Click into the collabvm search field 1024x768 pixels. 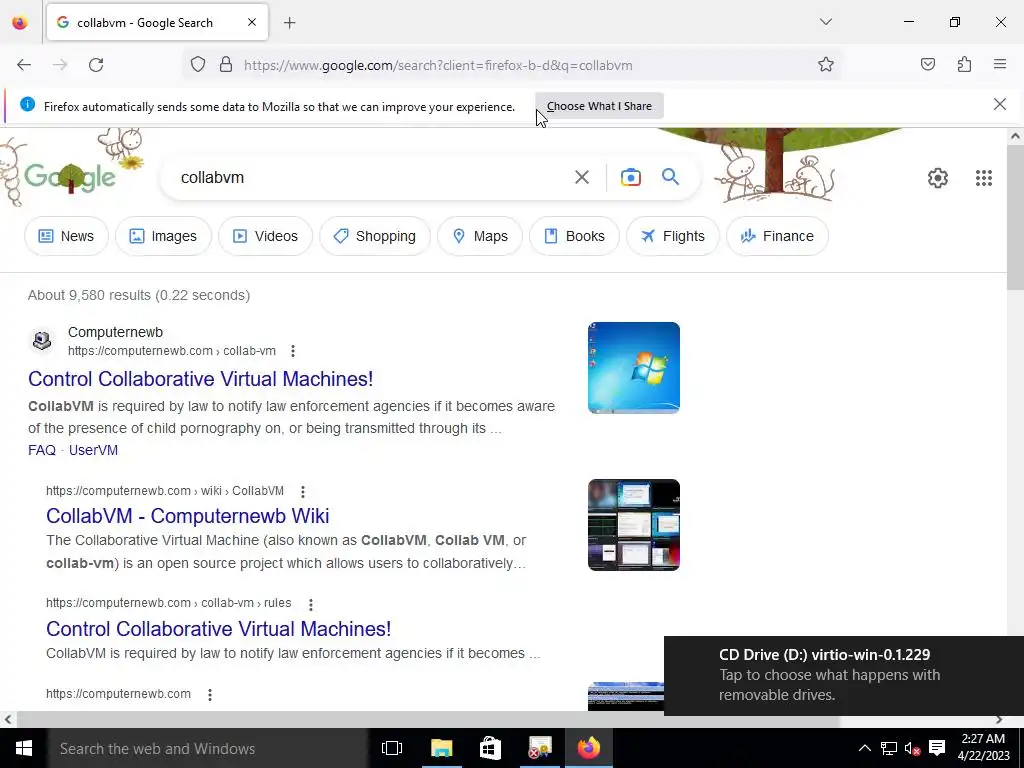tap(372, 177)
